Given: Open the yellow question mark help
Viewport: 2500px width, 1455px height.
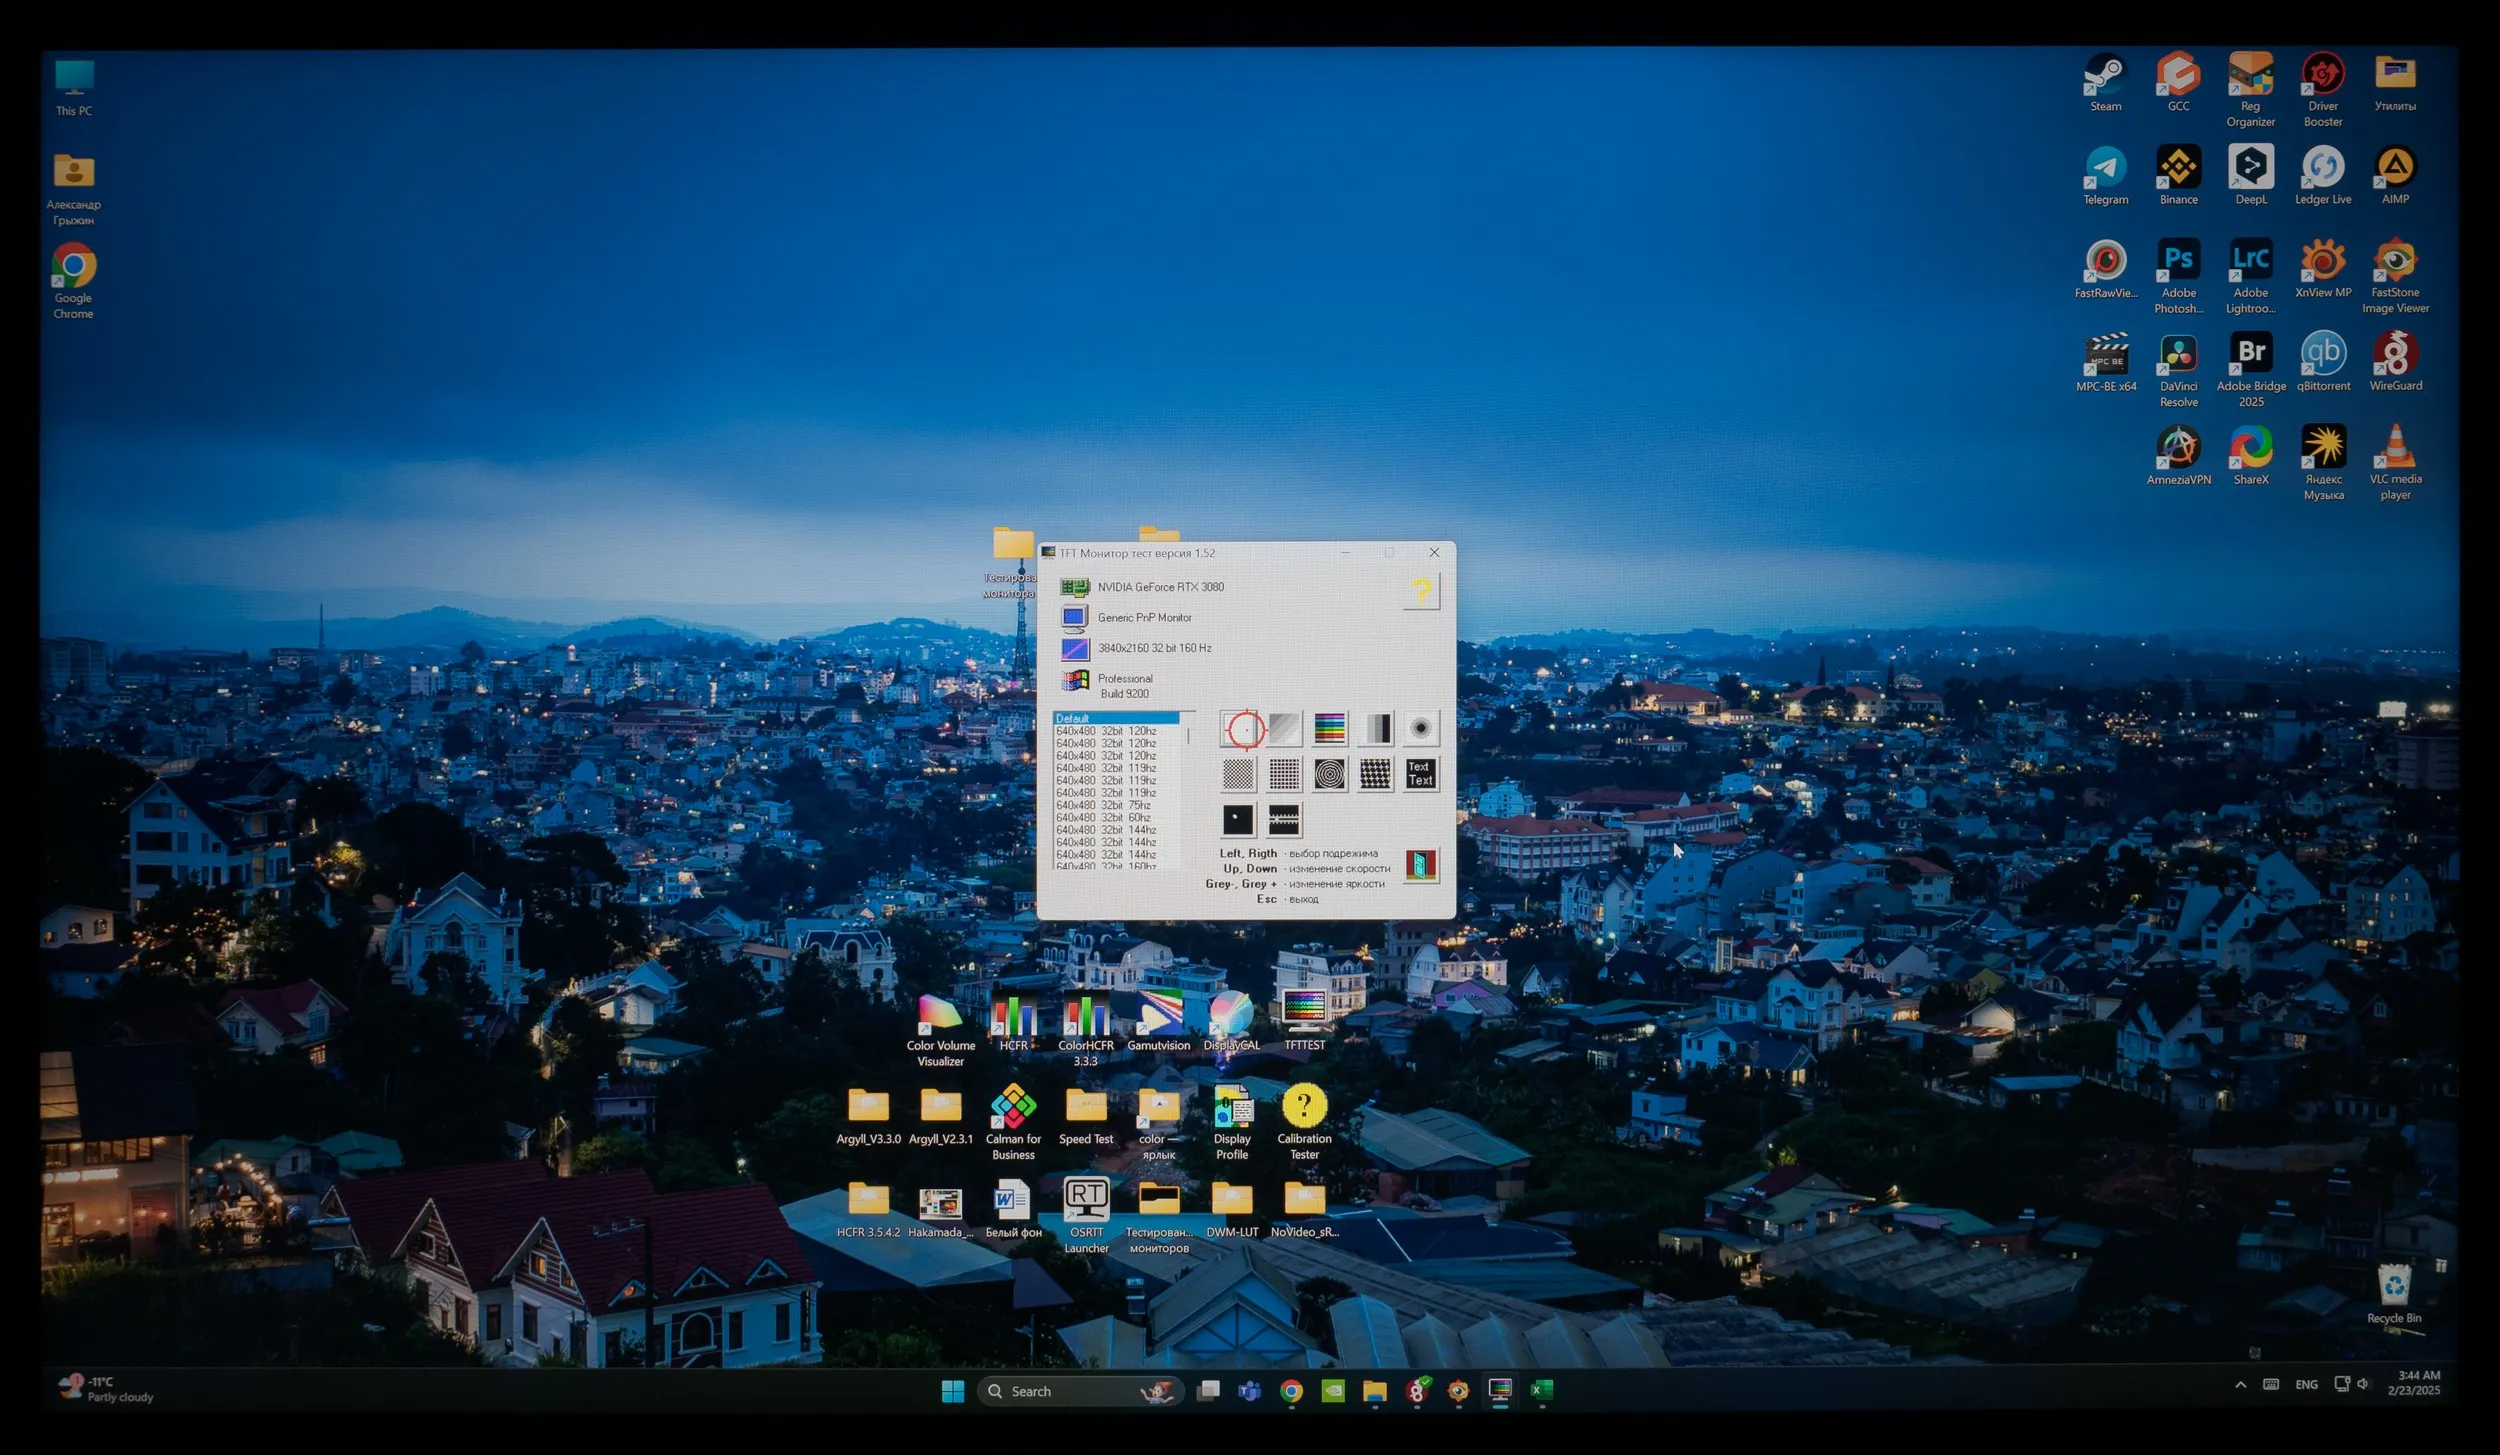Looking at the screenshot, I should [x=1421, y=591].
